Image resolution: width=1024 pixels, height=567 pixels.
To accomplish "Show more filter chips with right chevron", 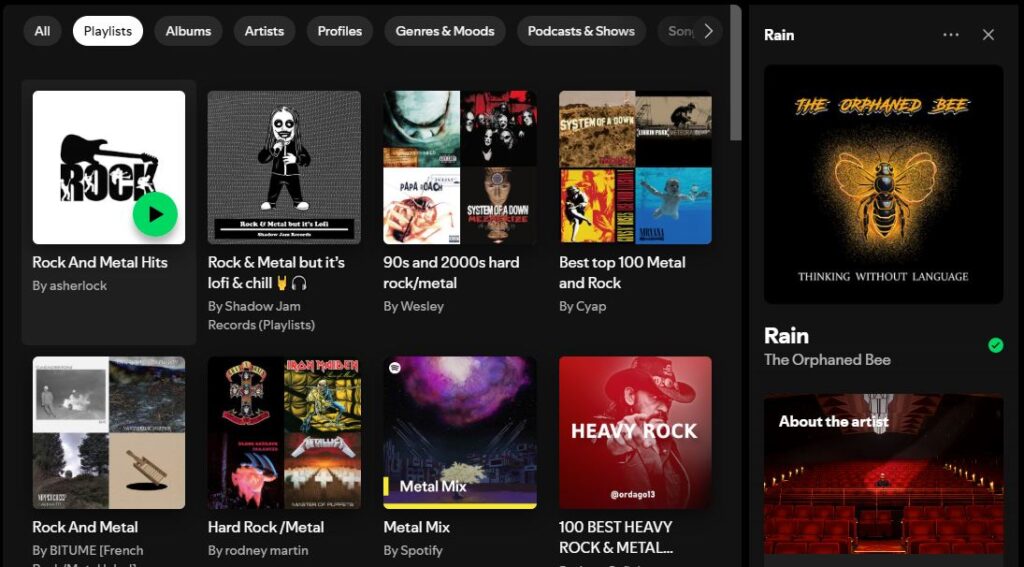I will 709,31.
